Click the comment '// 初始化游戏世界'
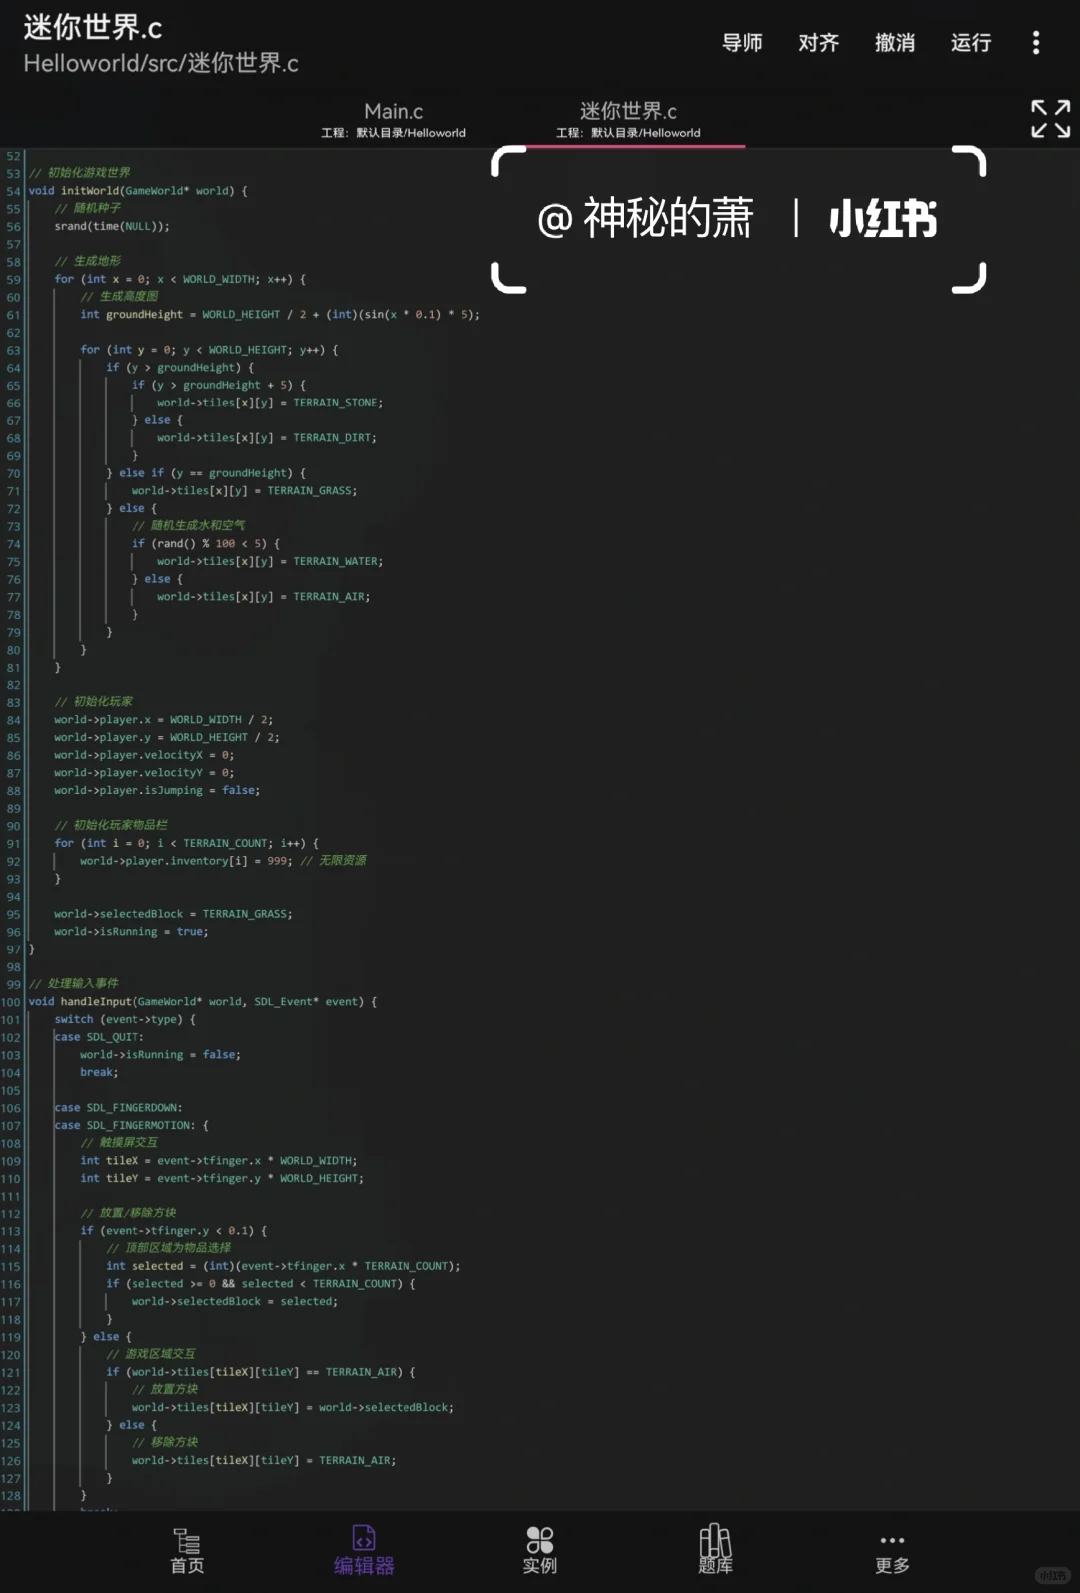Image resolution: width=1080 pixels, height=1593 pixels. 79,173
